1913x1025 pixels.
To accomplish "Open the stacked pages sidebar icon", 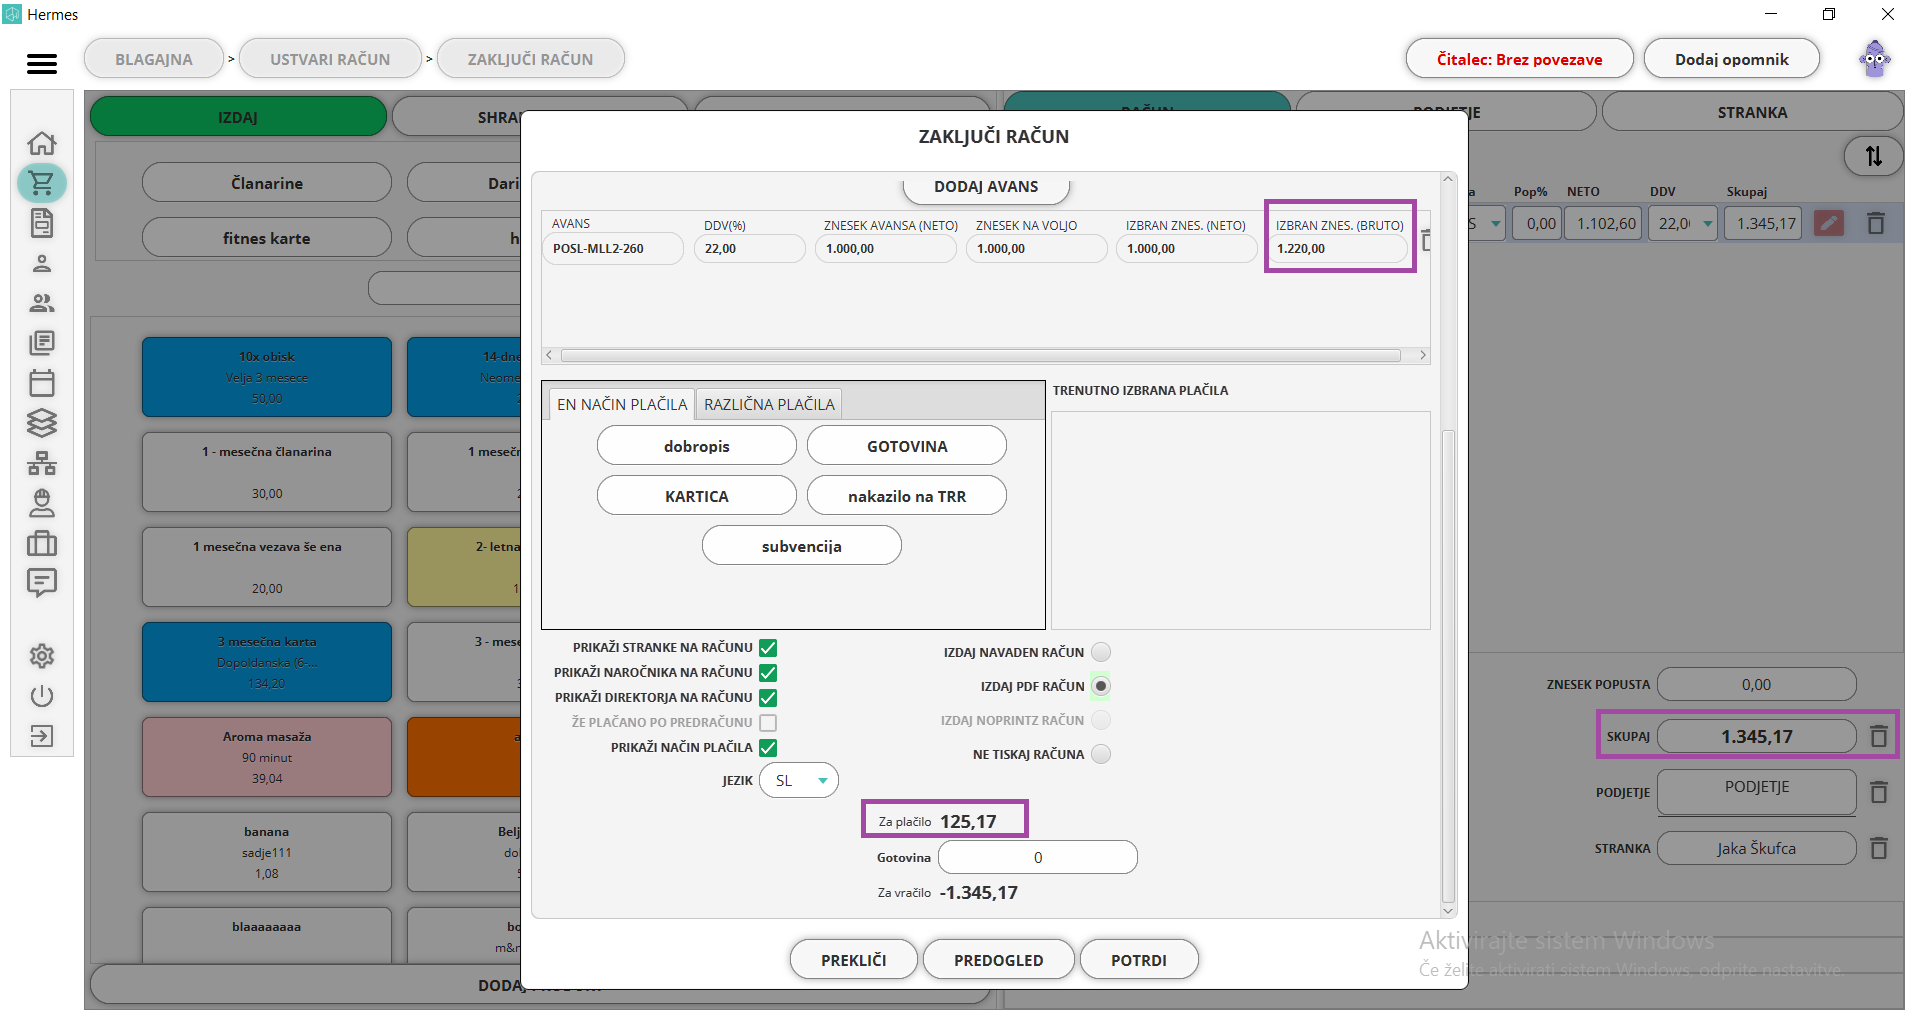I will 41,343.
